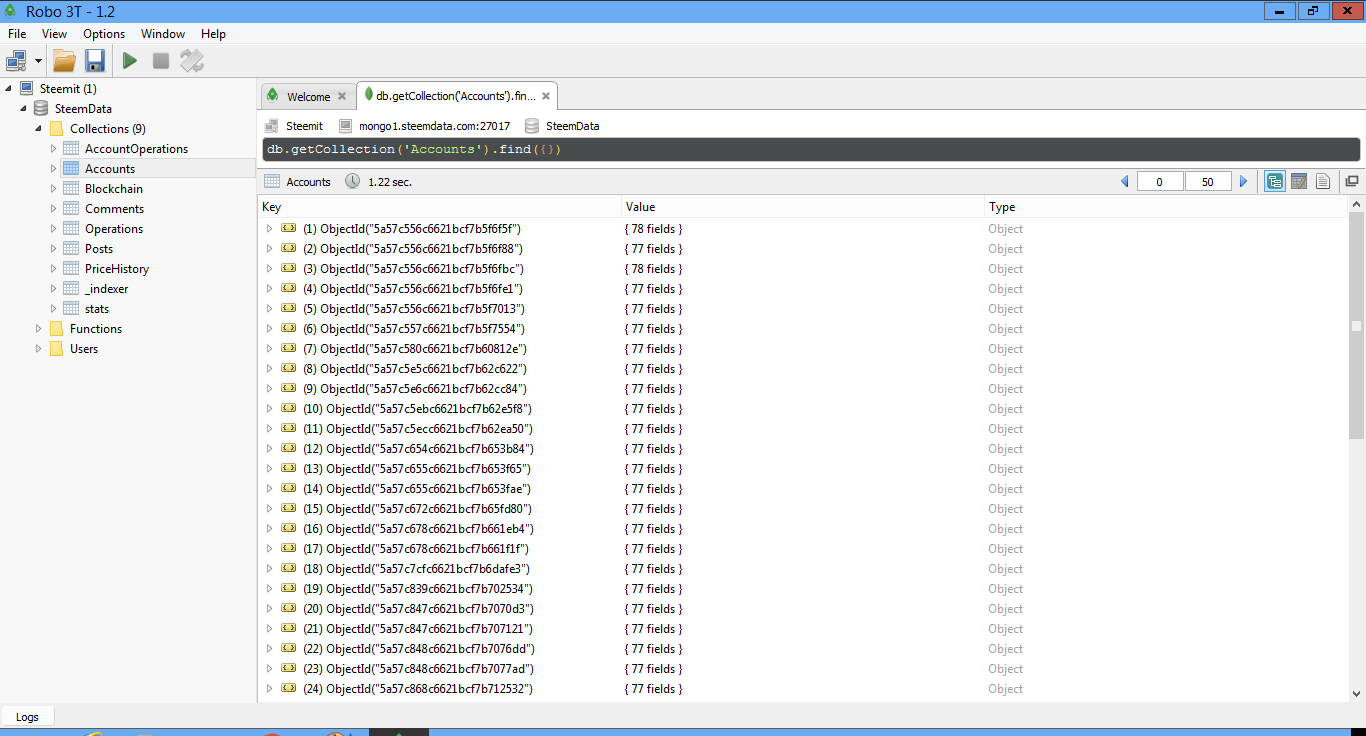1366x736 pixels.
Task: Click the Rotate output orientation icon
Action: pyautogui.click(x=191, y=61)
